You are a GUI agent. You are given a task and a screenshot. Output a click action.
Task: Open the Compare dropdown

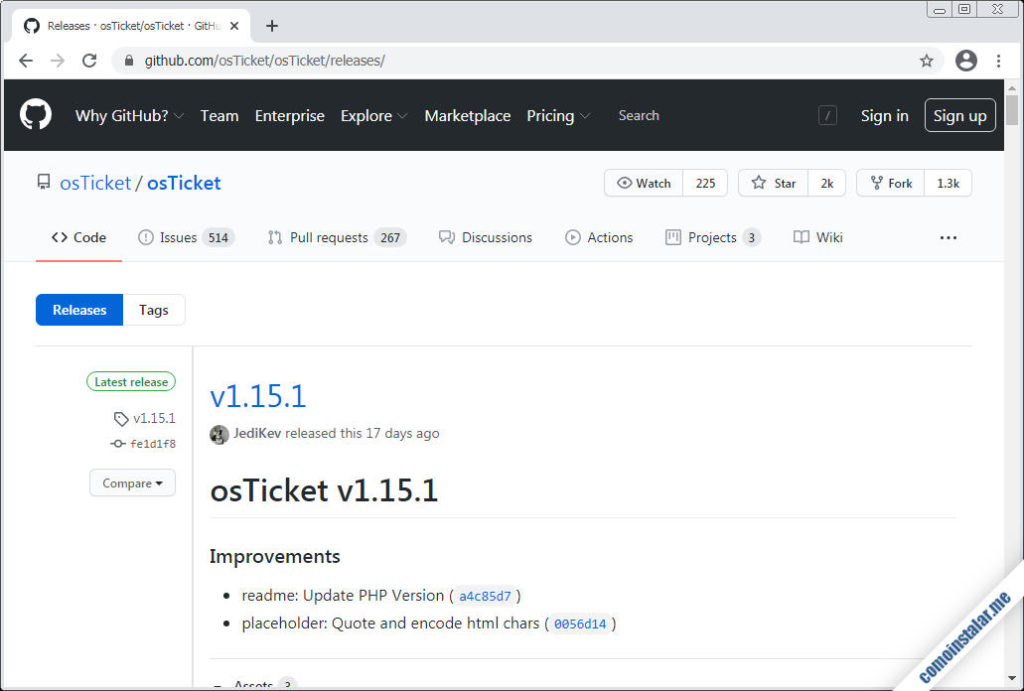point(132,483)
